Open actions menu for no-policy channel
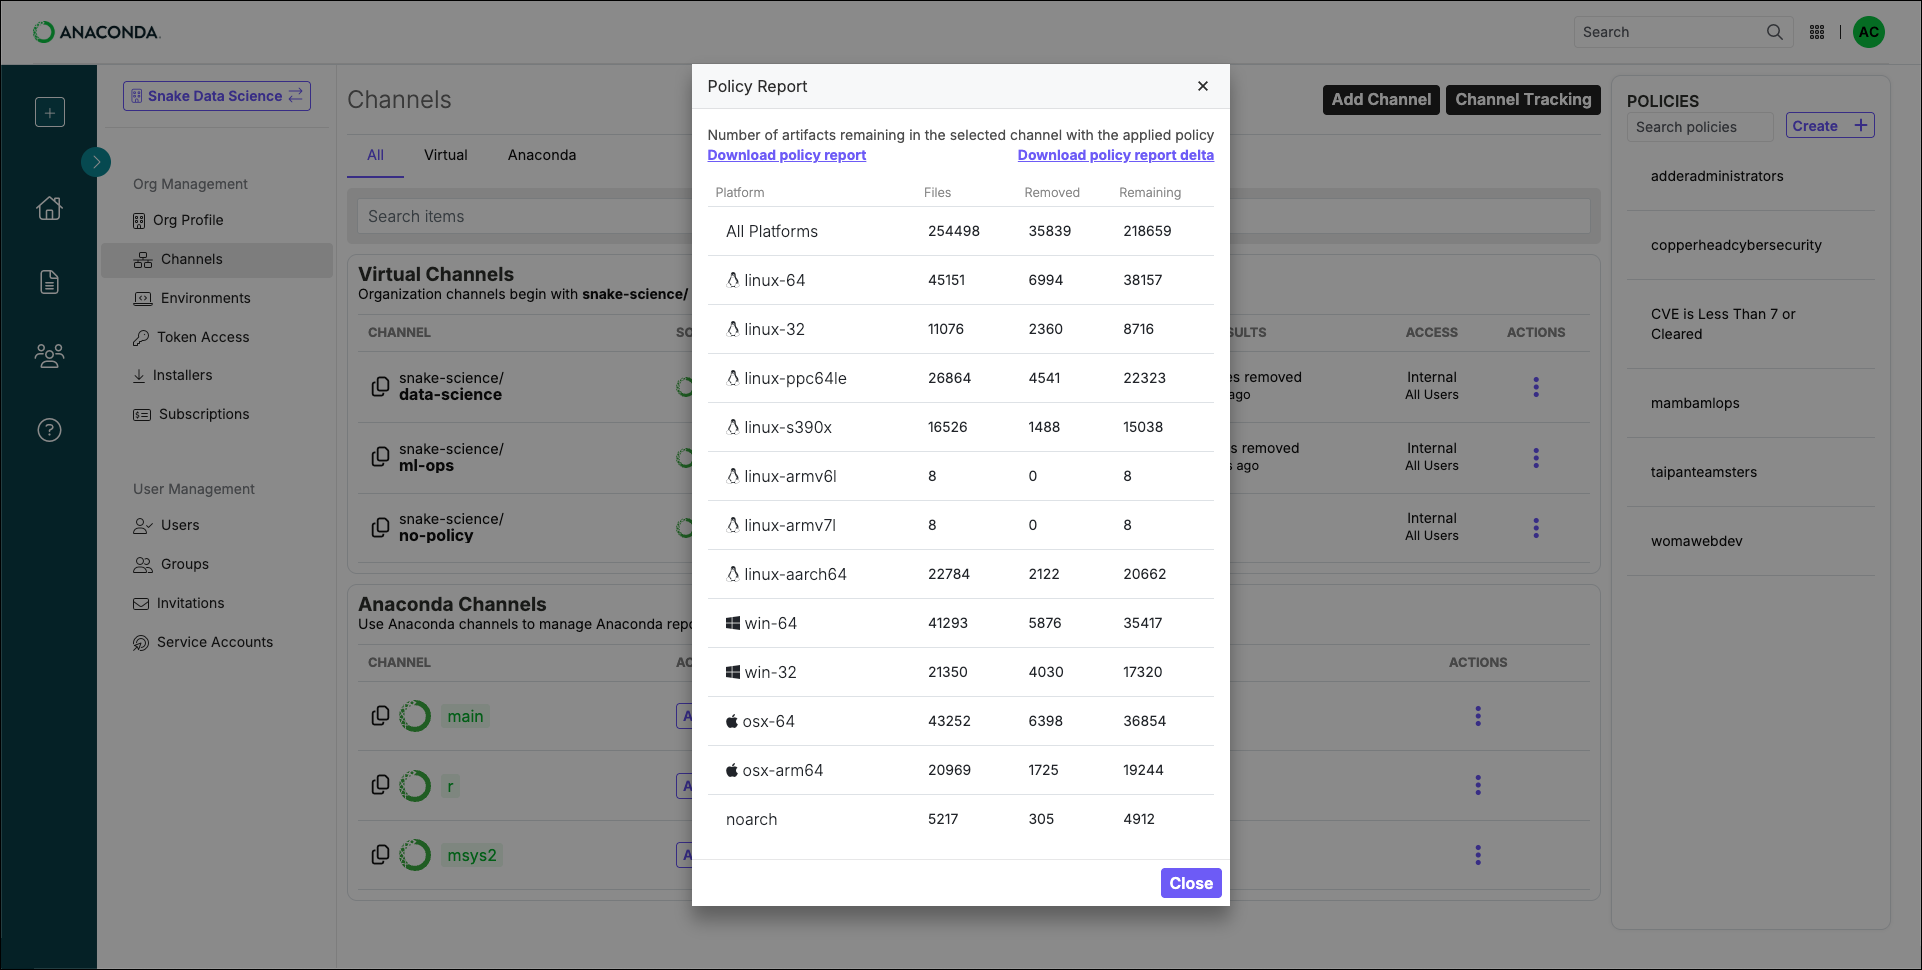Screen dimensions: 1922x970 click(1536, 528)
